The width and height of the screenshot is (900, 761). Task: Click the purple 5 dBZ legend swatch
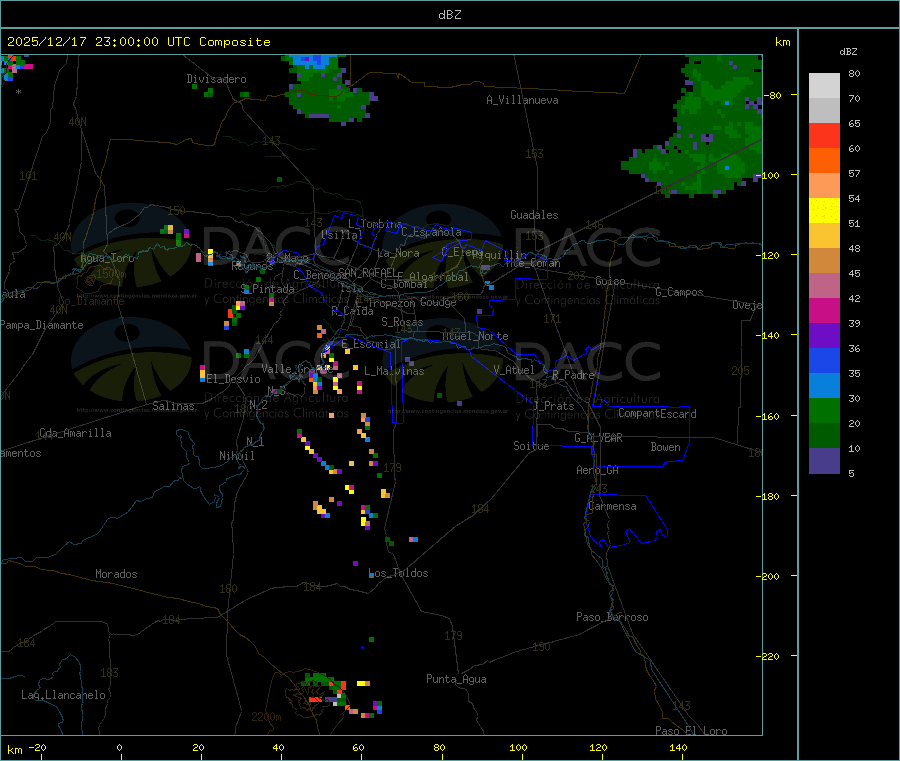[x=824, y=461]
